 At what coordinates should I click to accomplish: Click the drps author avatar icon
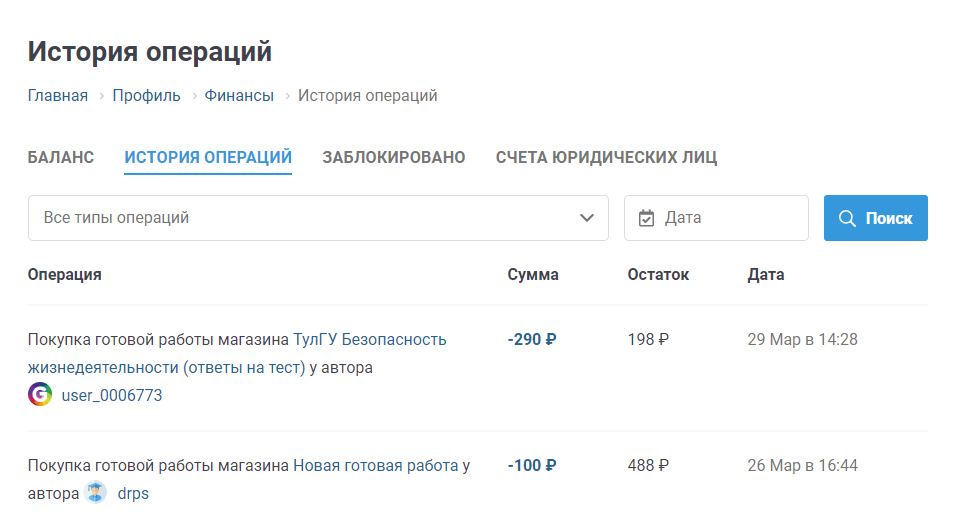(96, 492)
